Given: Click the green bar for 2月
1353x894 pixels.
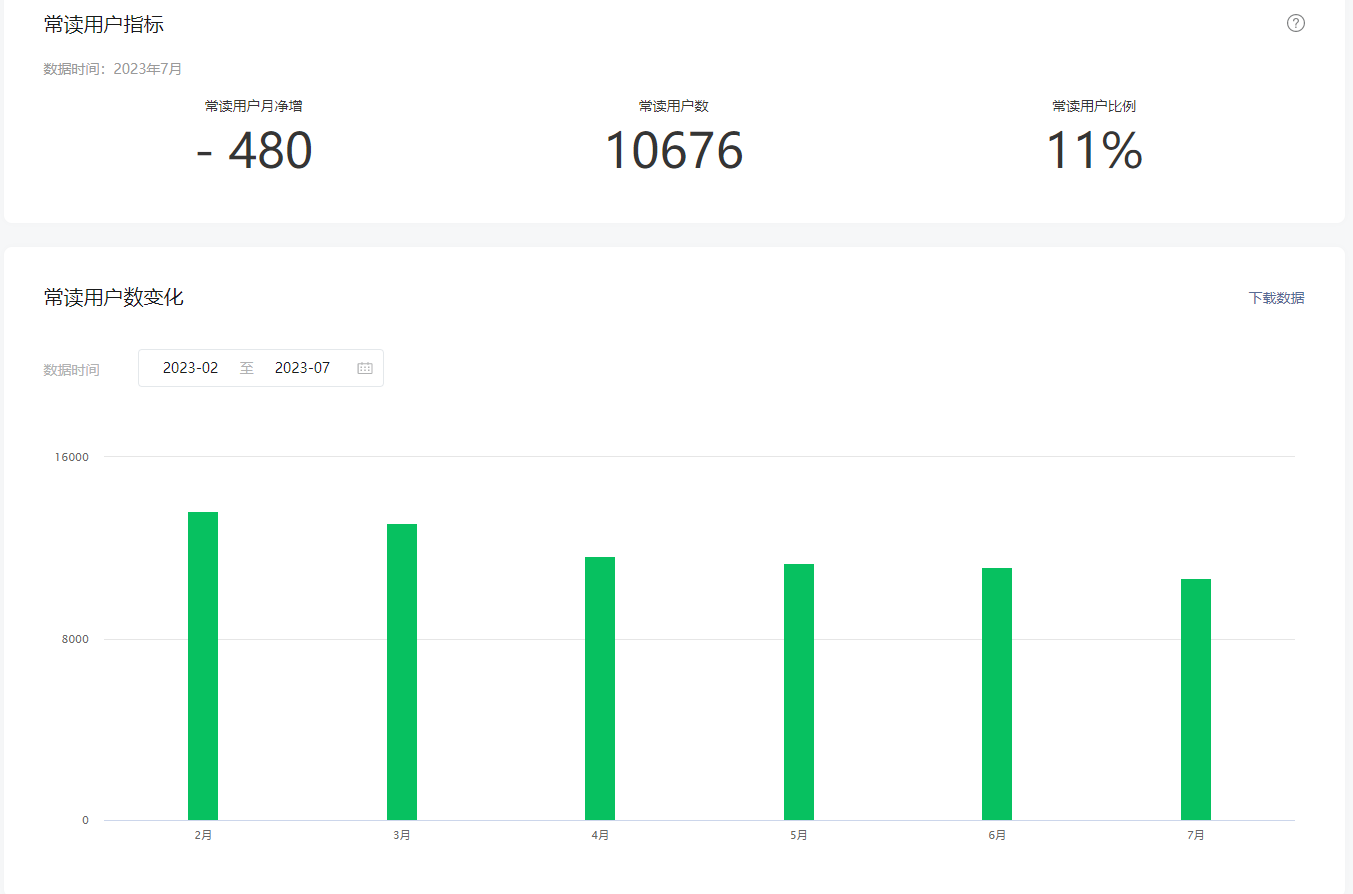Looking at the screenshot, I should tap(203, 666).
